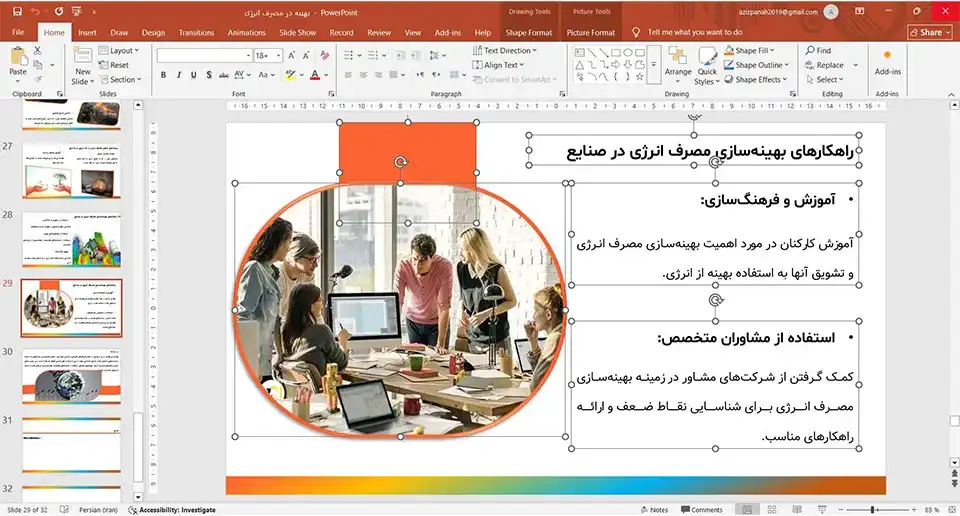Screen dimensions: 960x516
Task: Switch to the Transitions tab
Action: point(196,32)
